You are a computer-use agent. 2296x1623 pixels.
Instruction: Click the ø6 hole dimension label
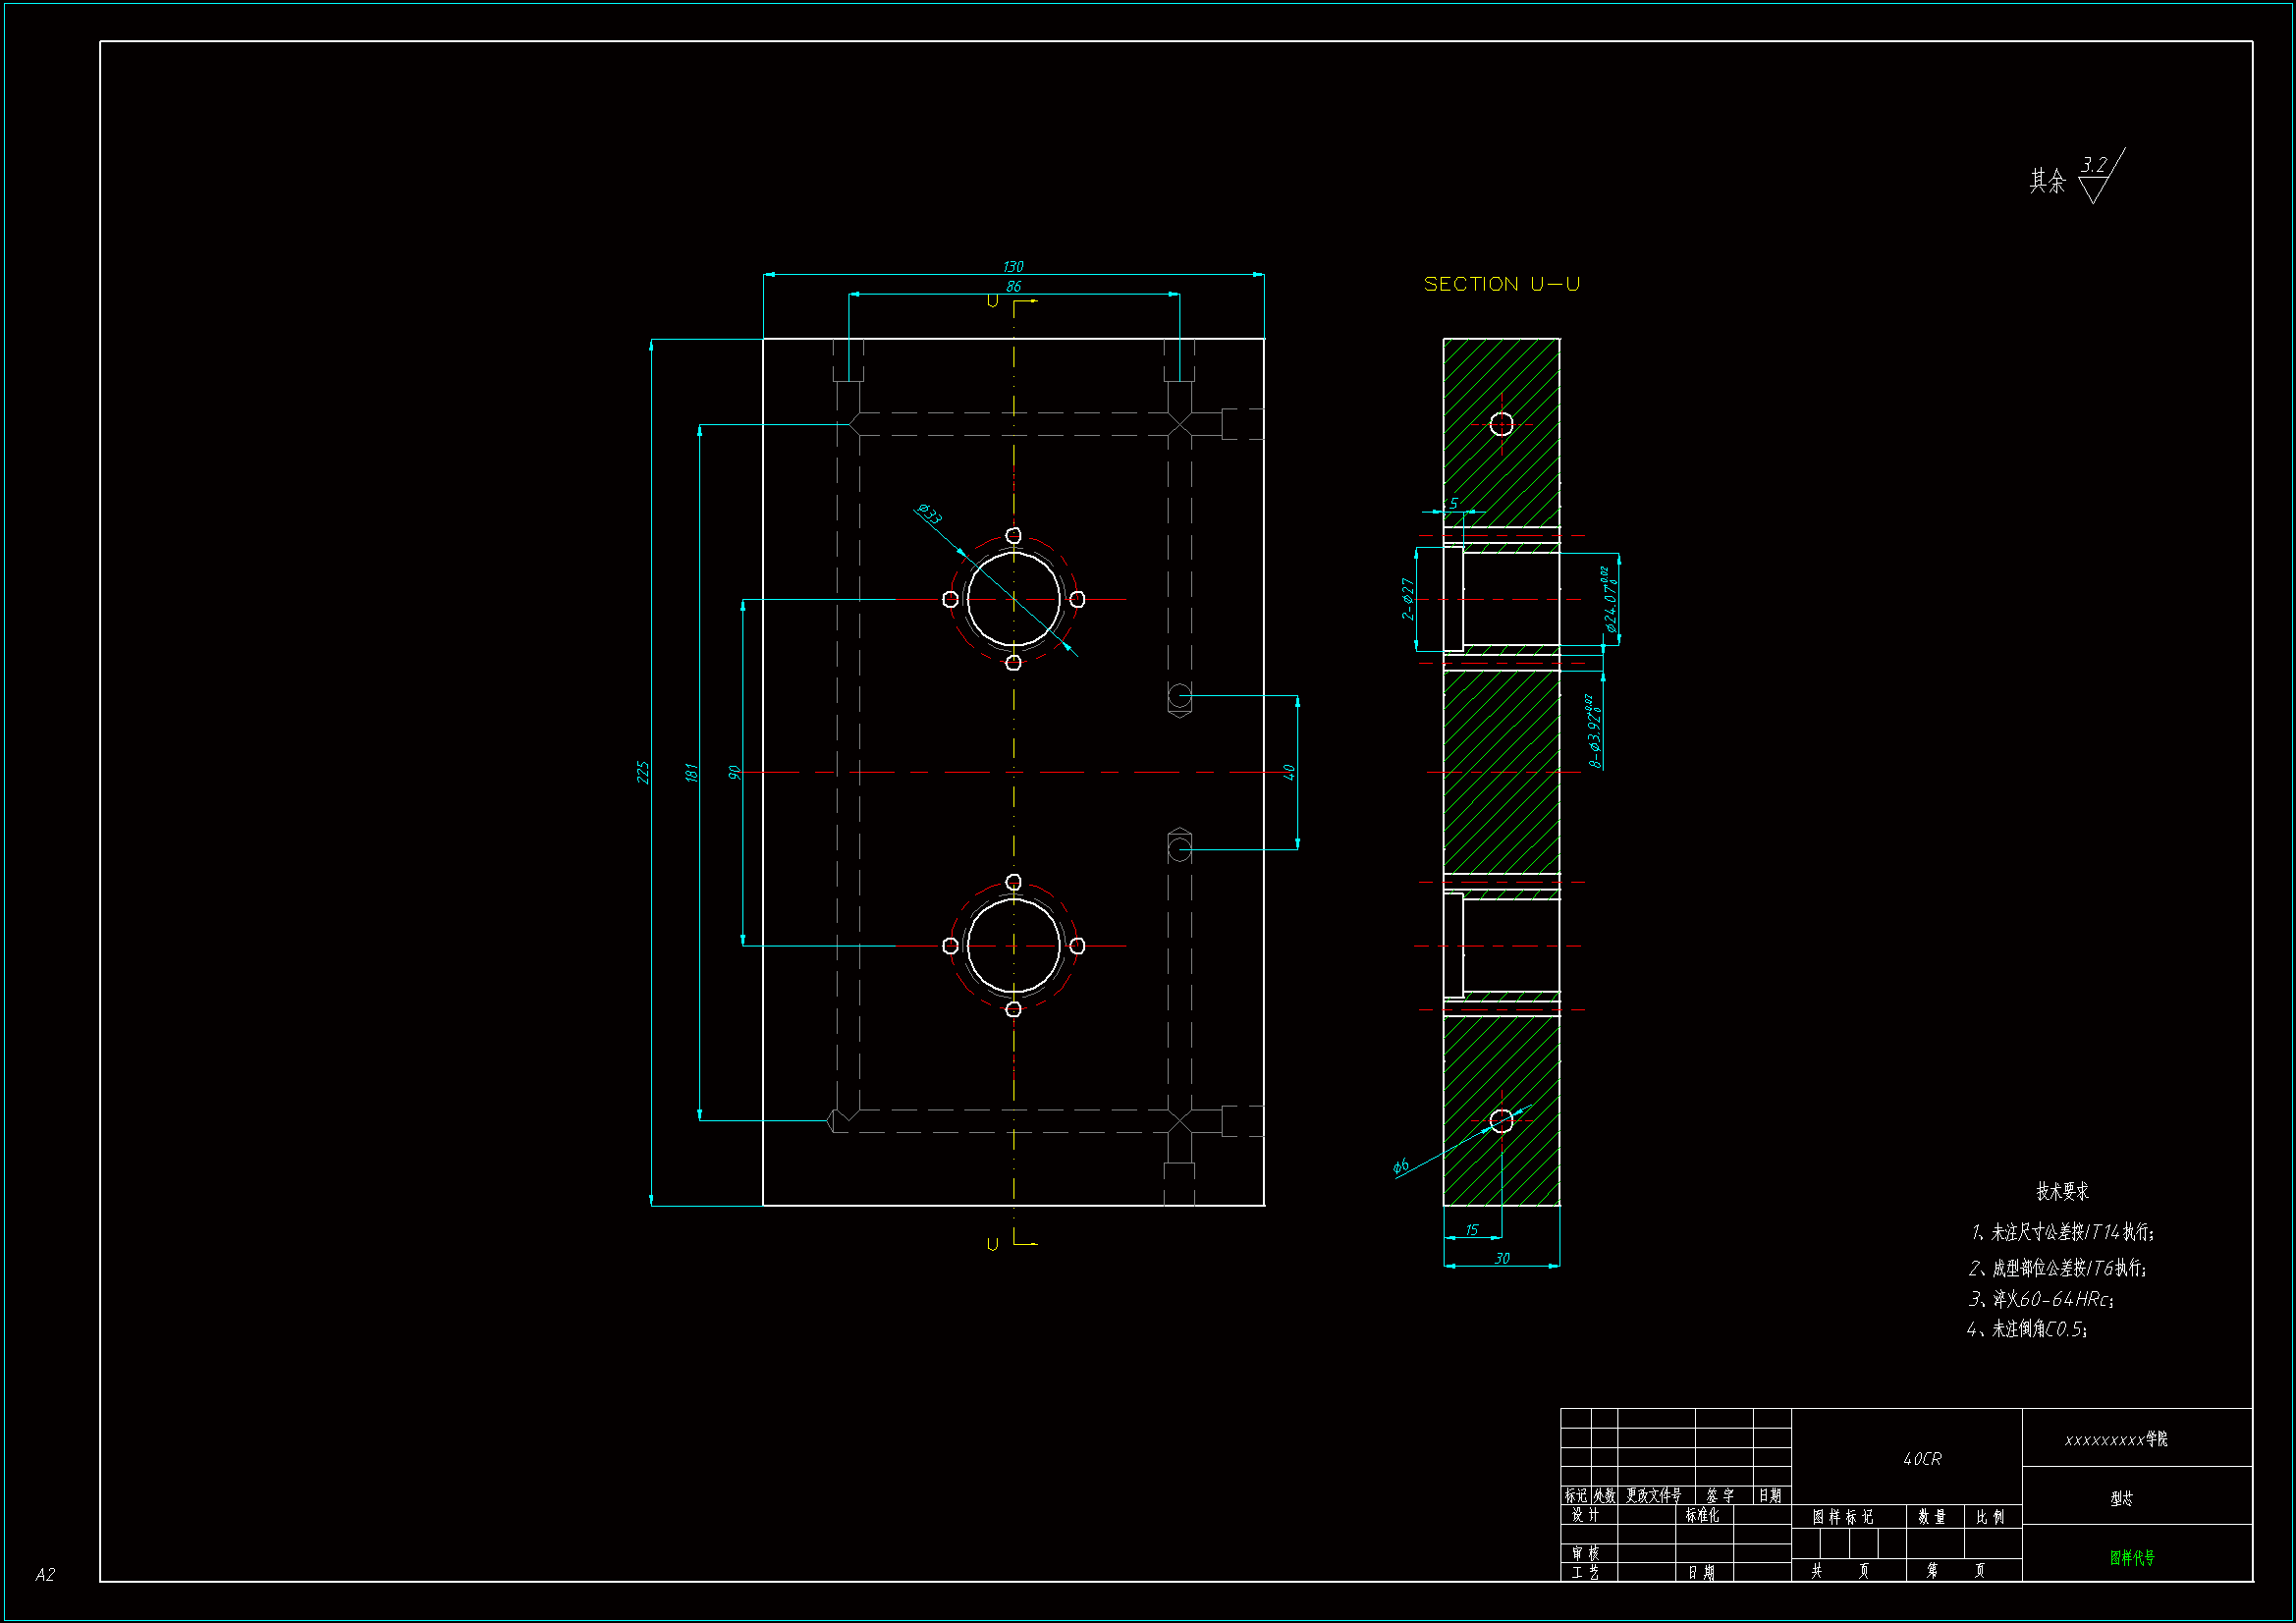[x=1400, y=1165]
